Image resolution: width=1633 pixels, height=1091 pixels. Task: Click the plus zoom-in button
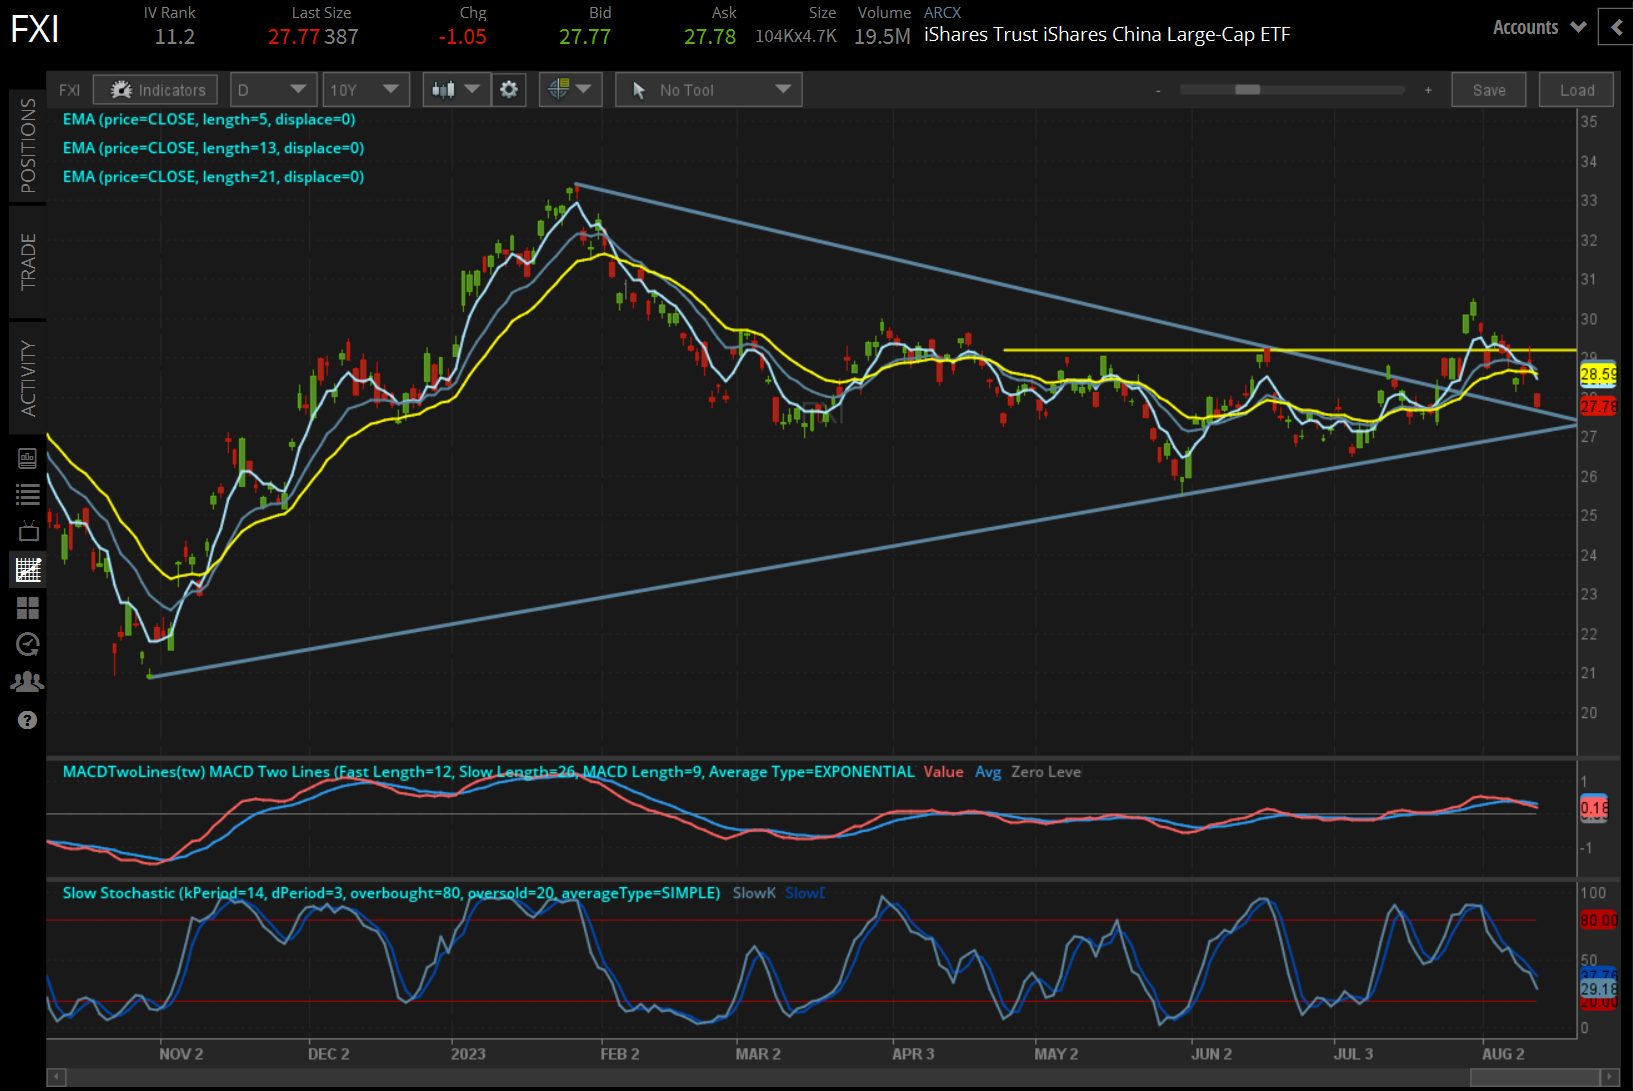click(1428, 90)
